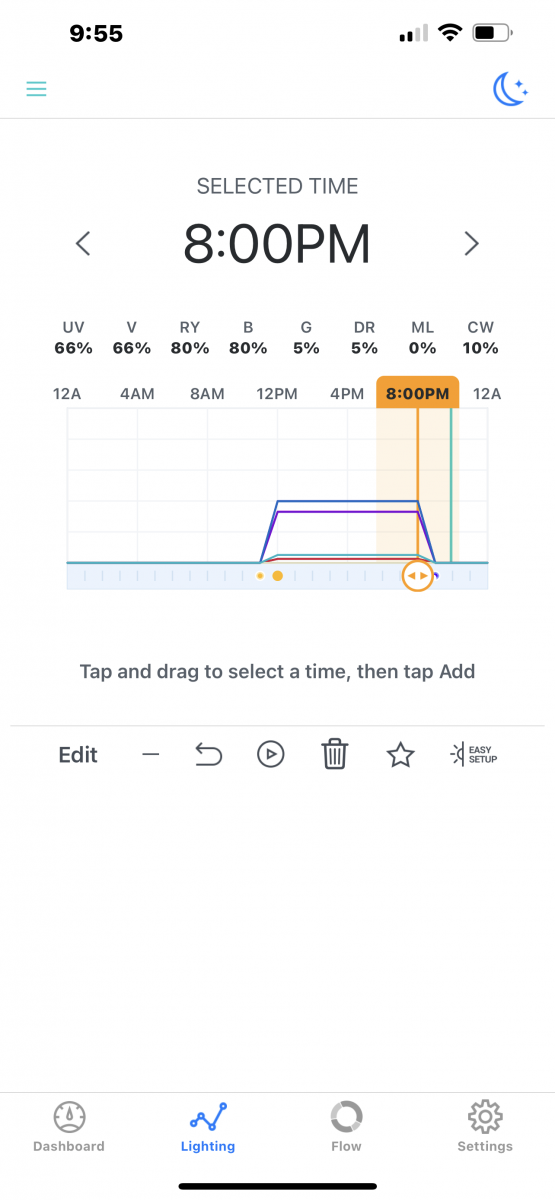
Task: Open the hamburger menu
Action: tap(36, 89)
